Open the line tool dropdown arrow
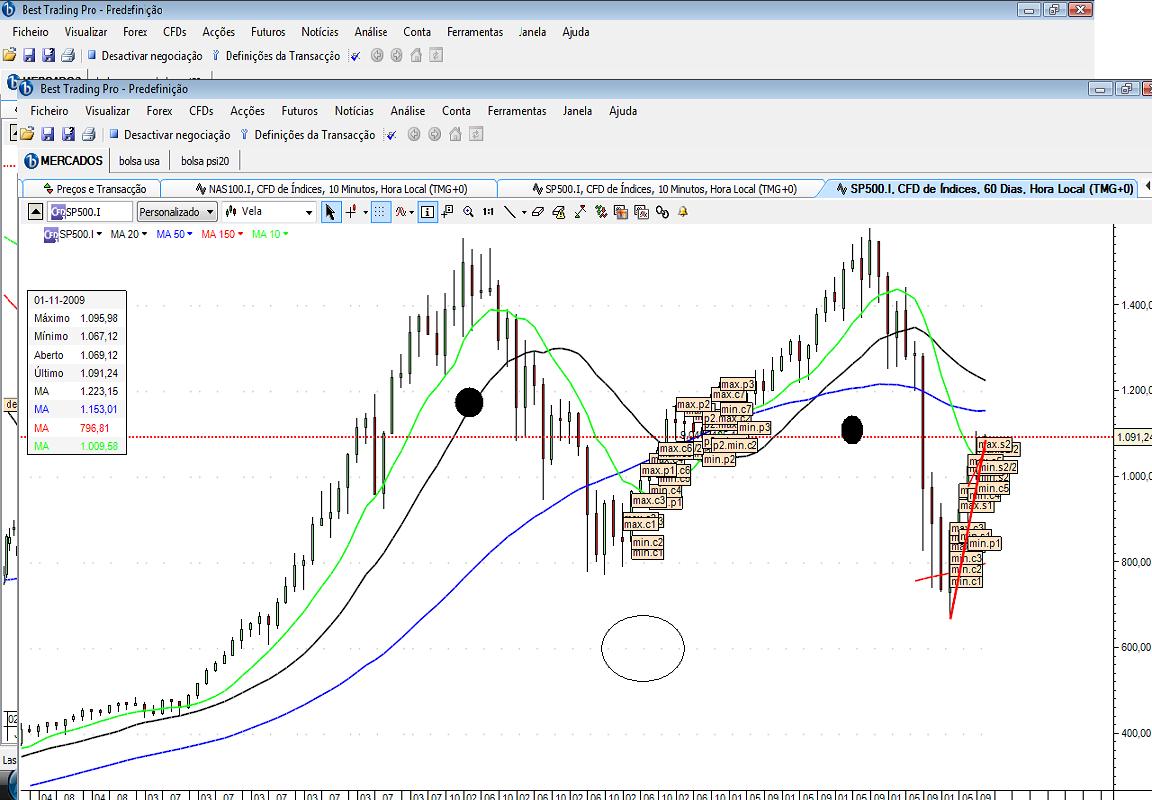1152x800 pixels. tap(524, 212)
